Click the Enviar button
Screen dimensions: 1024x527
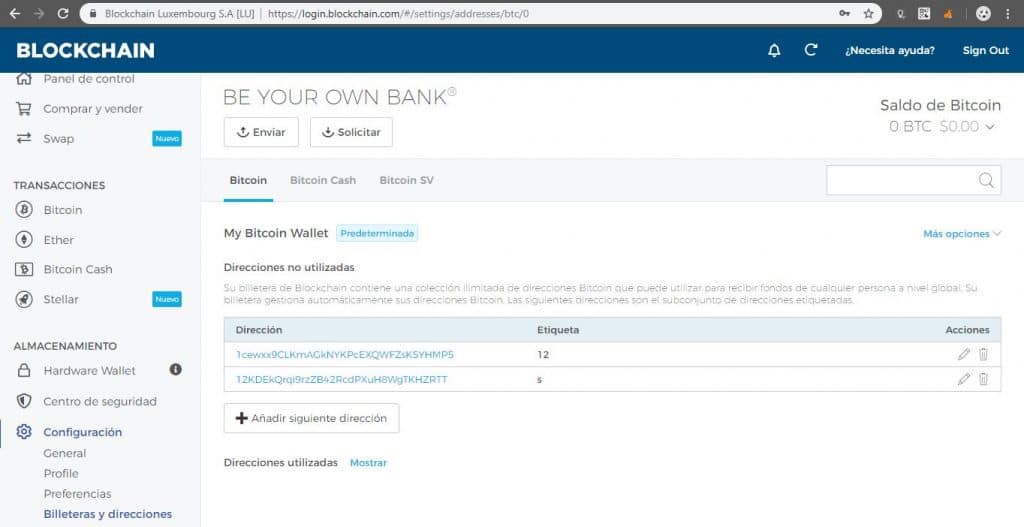[261, 132]
